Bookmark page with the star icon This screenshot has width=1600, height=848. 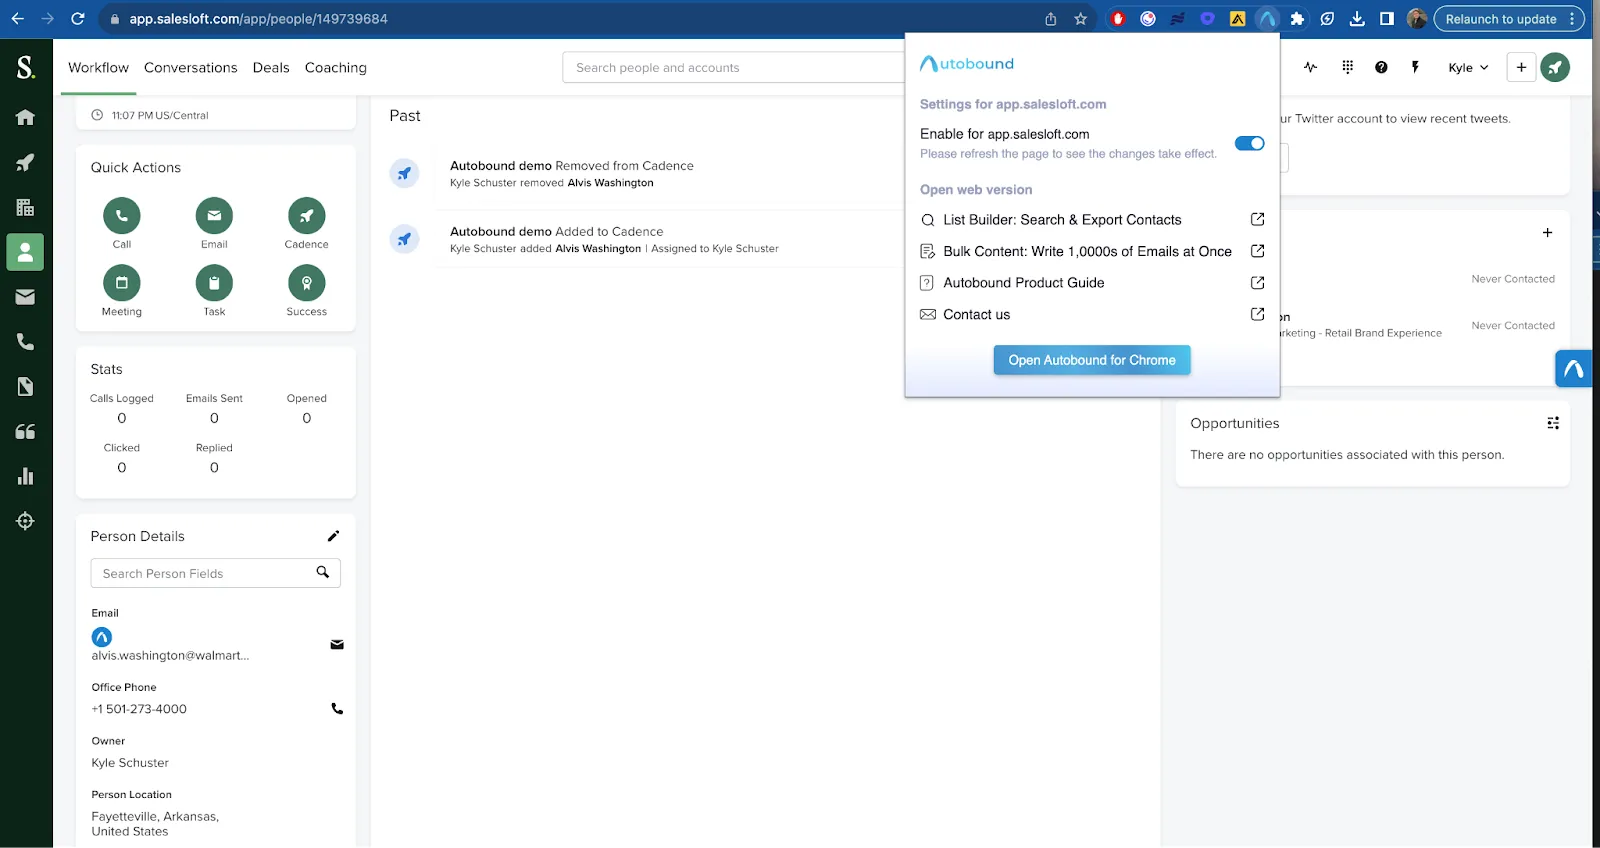(x=1081, y=19)
